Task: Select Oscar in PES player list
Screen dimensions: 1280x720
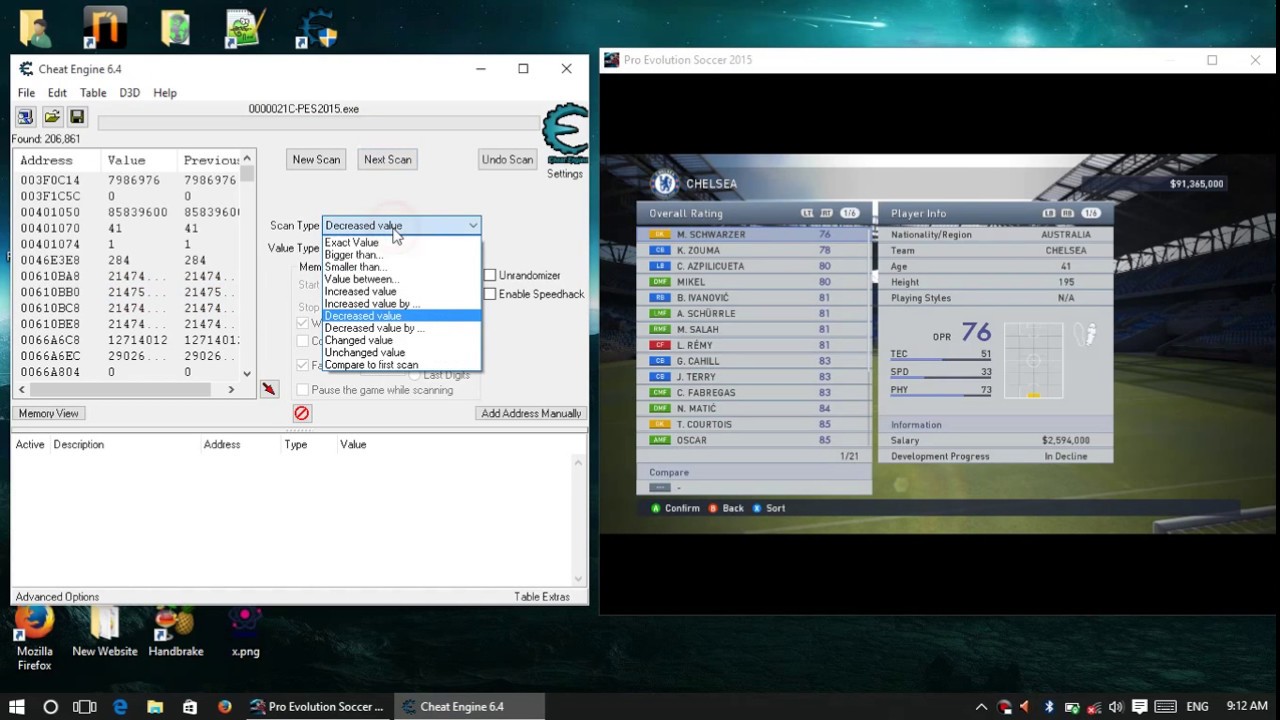Action: pyautogui.click(x=753, y=440)
